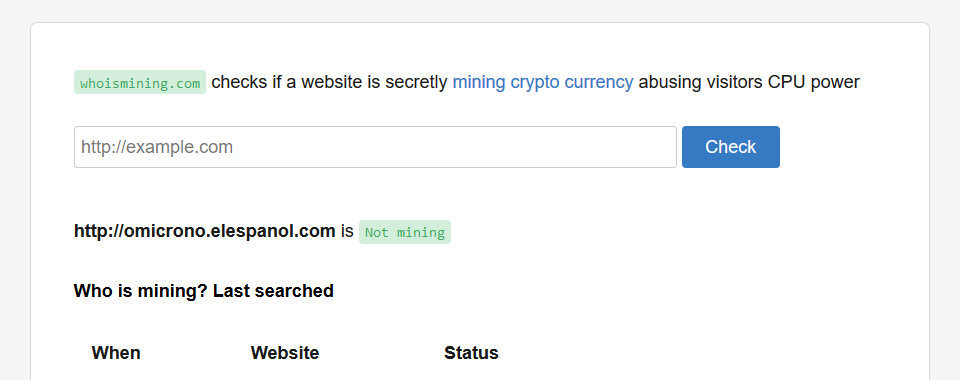This screenshot has width=960, height=380.
Task: Click the word "is" before Not mining
Action: click(x=347, y=231)
